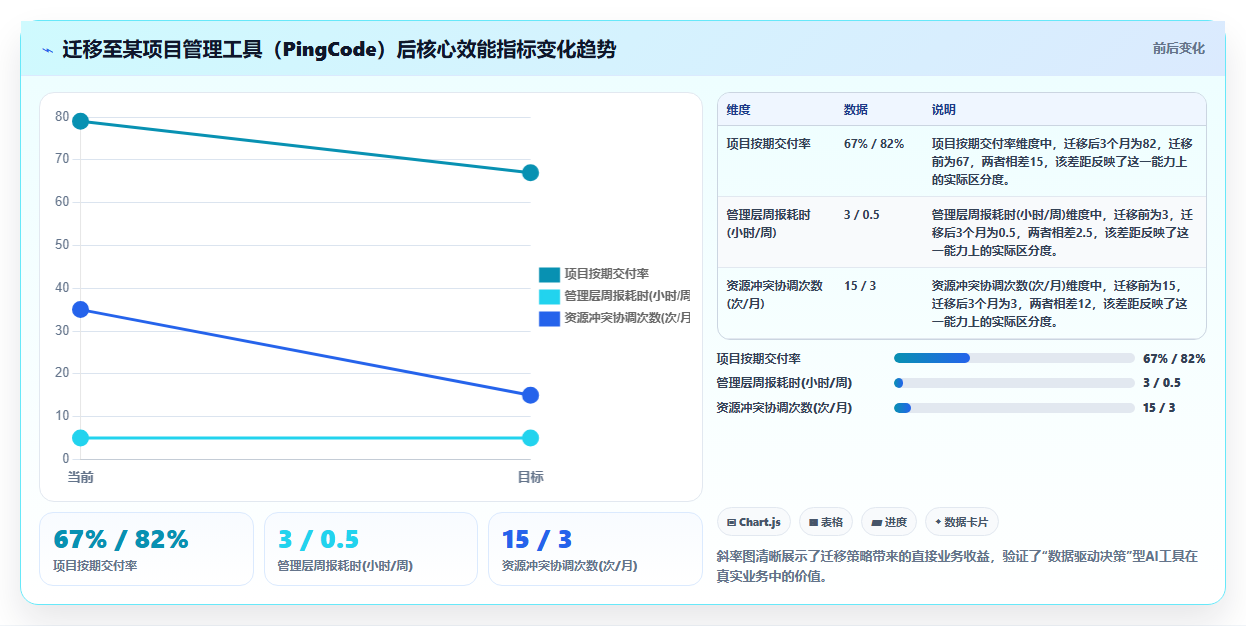Click the 管理层周报耗时 progress bar
Viewport: 1246px width, 626px height.
1014,383
